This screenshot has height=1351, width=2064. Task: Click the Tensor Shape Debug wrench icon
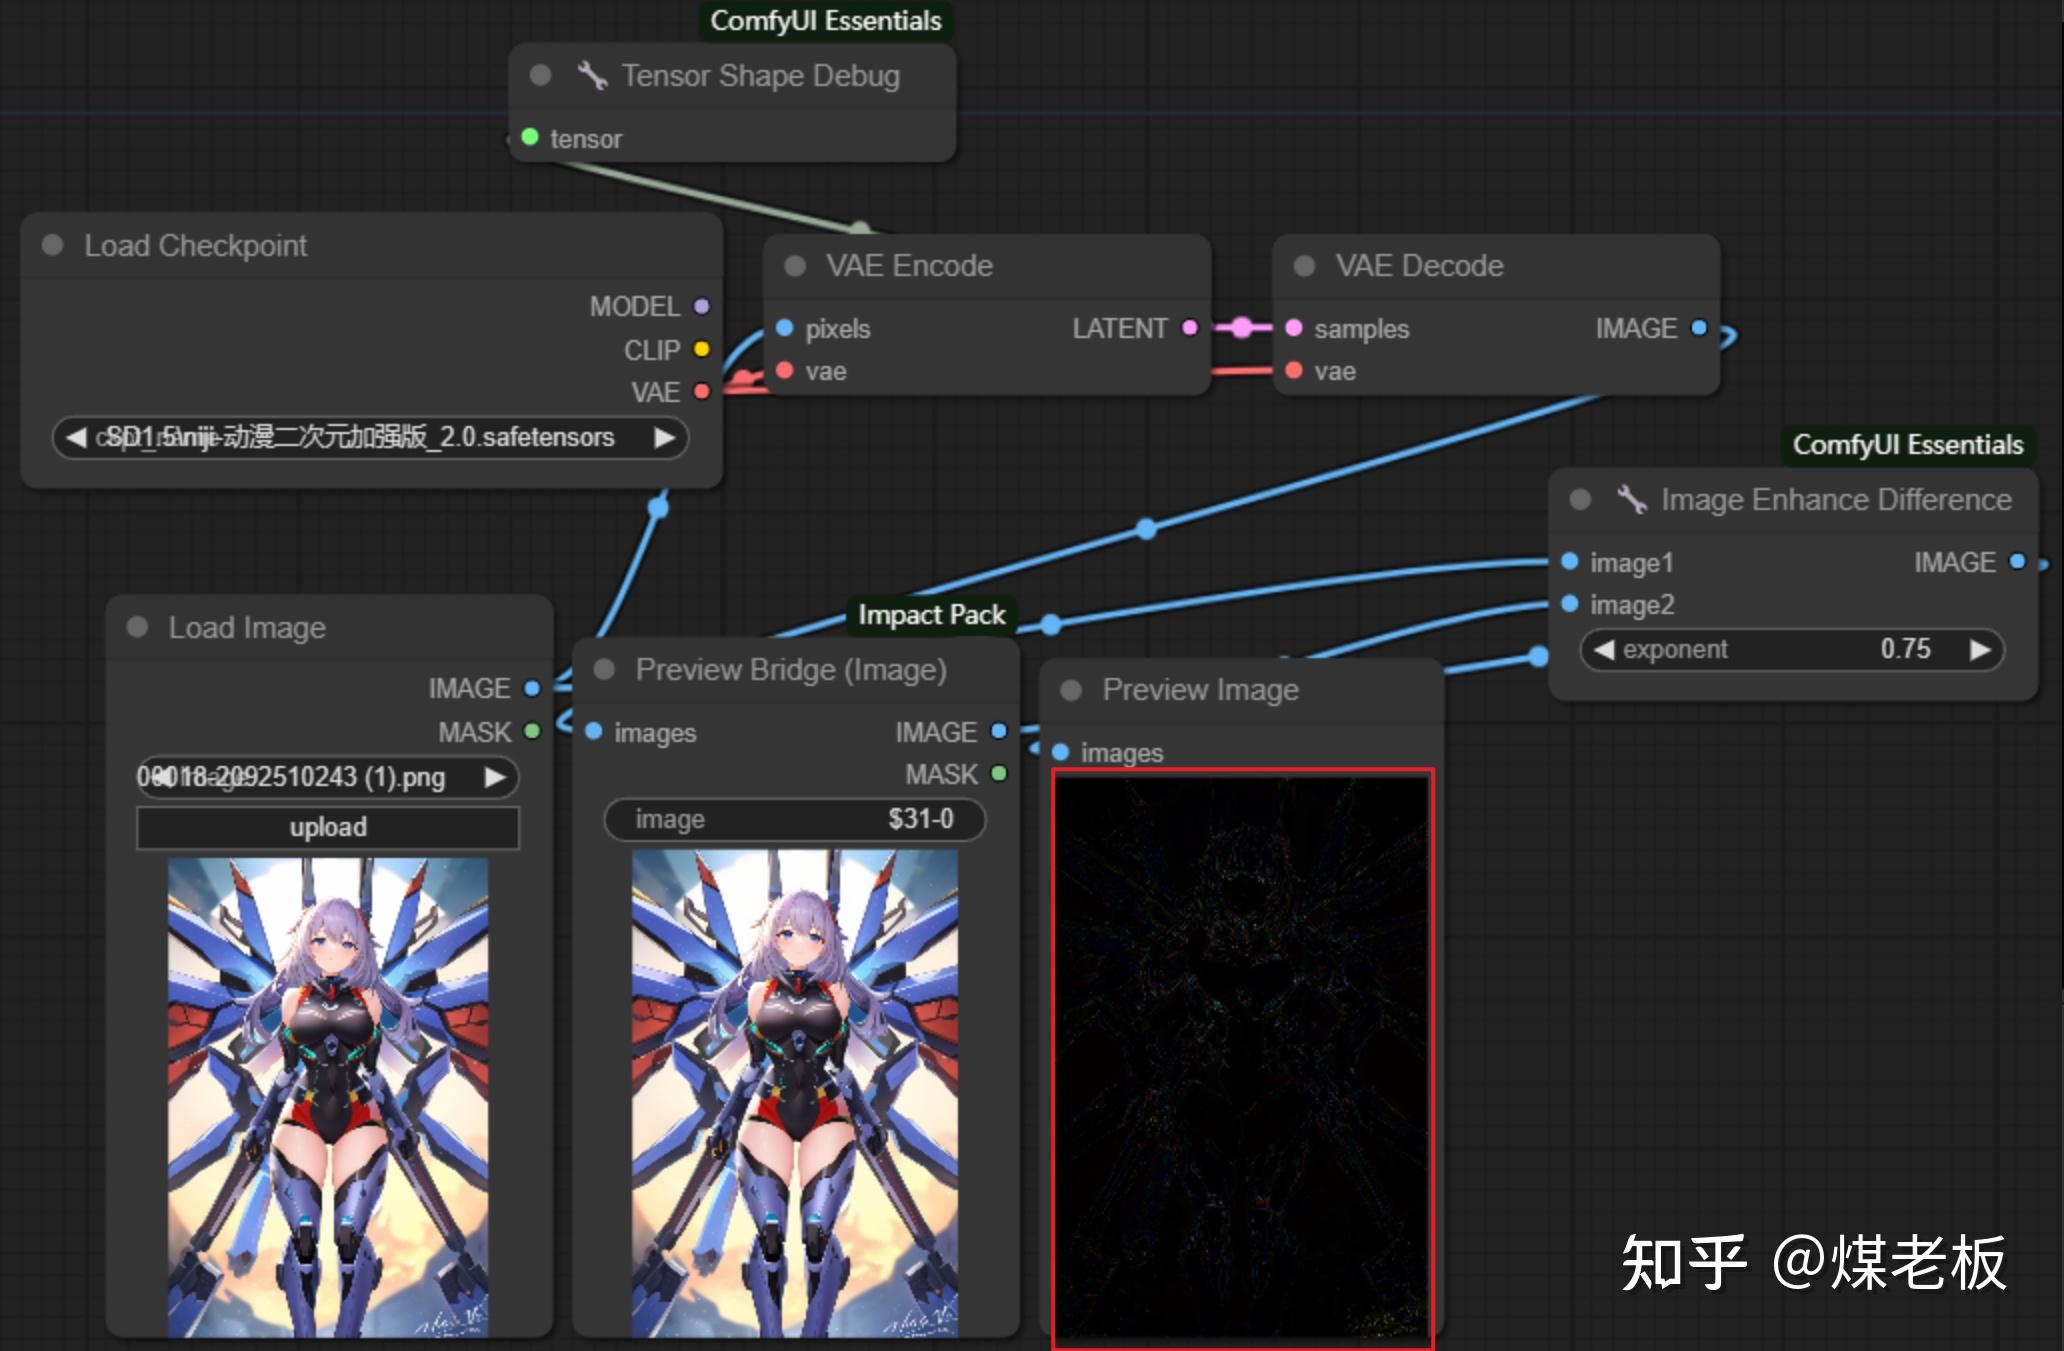coord(592,76)
